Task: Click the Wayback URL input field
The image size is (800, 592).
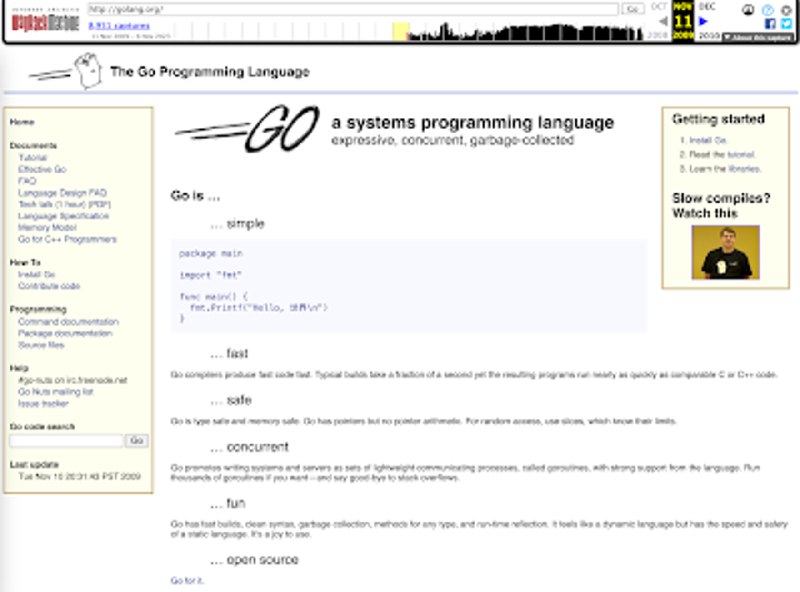Action: click(352, 9)
